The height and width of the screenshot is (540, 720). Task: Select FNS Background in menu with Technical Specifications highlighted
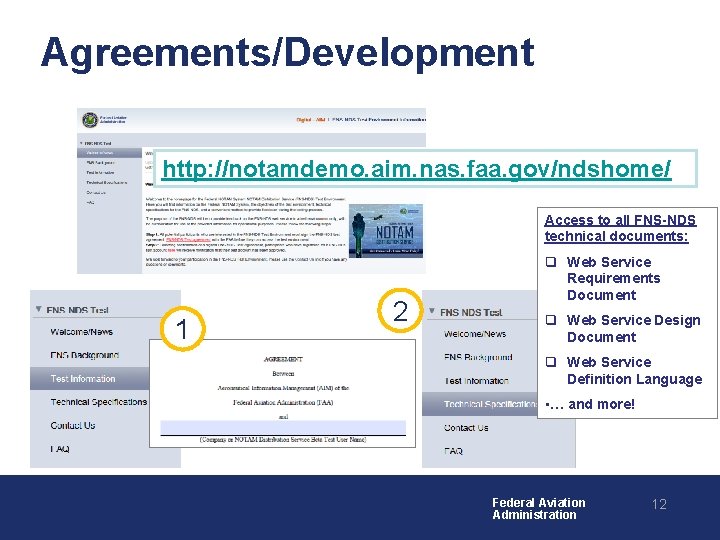(478, 357)
